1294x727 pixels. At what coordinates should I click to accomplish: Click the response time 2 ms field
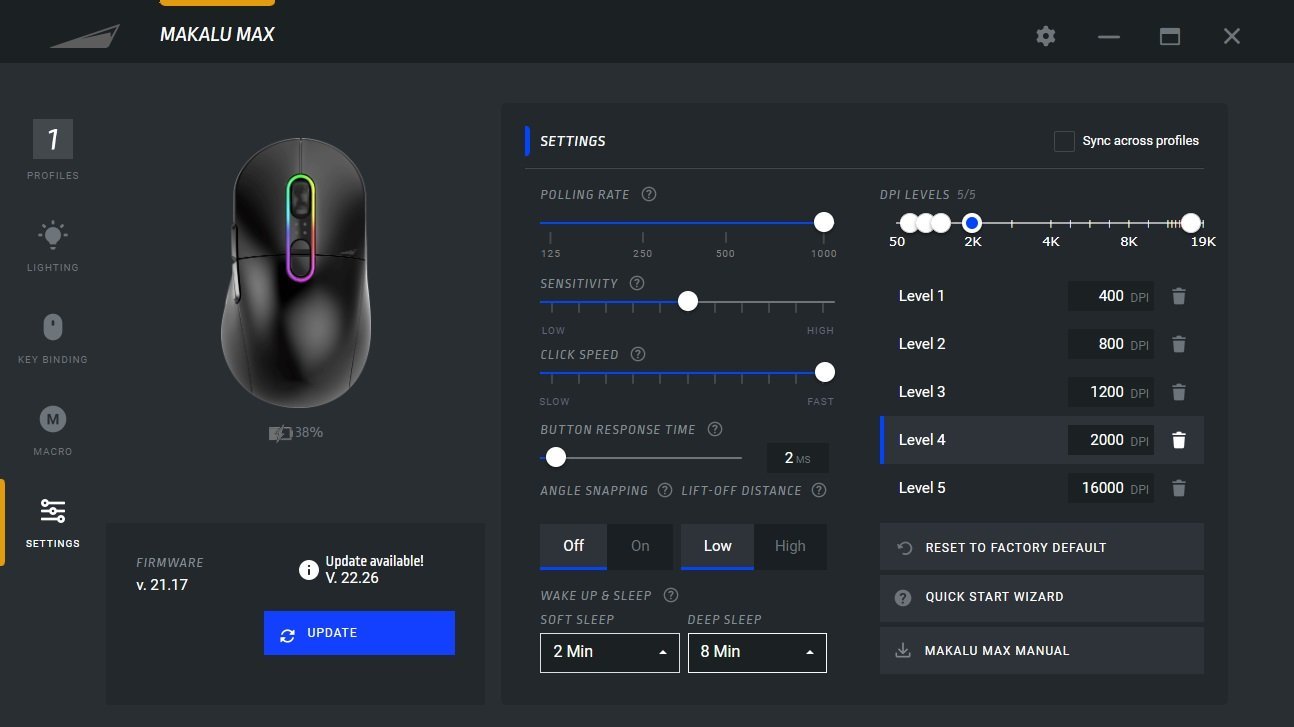tap(798, 458)
